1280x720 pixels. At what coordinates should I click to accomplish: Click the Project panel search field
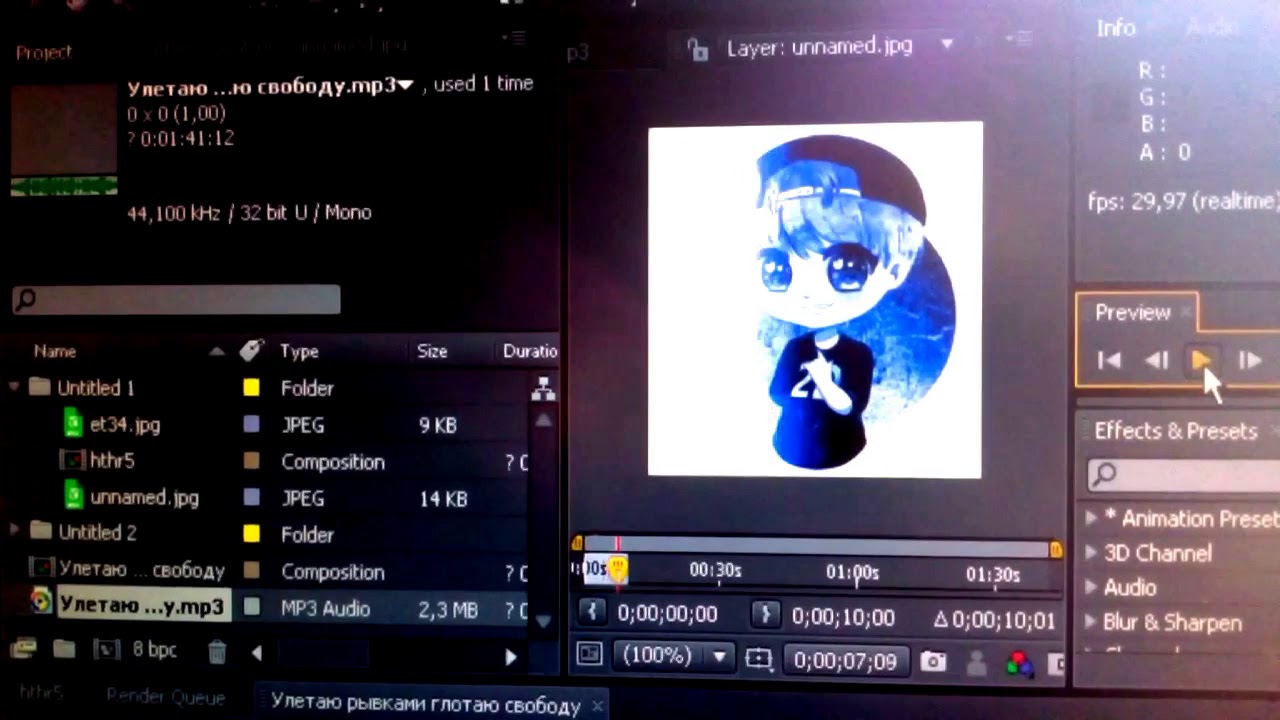pyautogui.click(x=176, y=298)
